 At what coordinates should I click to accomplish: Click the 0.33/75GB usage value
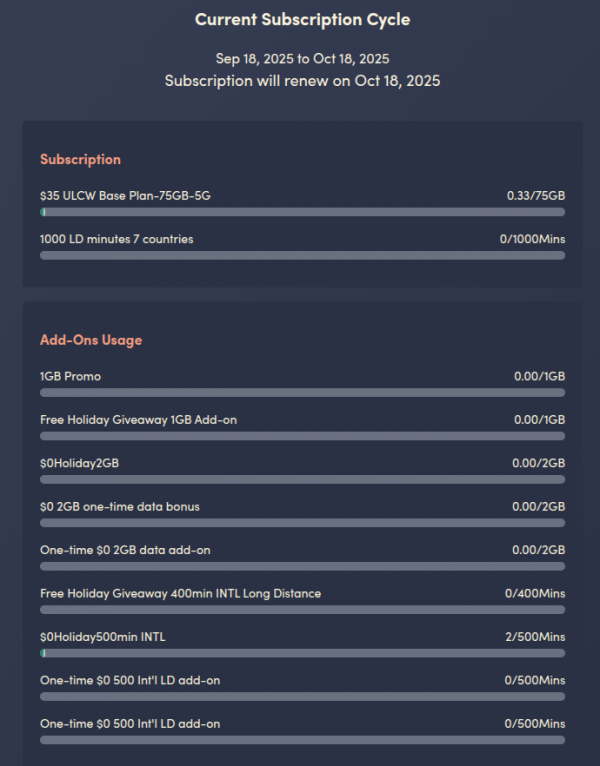(x=535, y=196)
